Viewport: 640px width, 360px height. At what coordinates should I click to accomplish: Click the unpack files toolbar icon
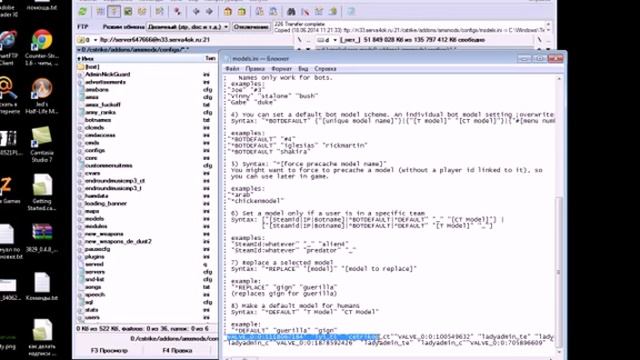pyautogui.click(x=242, y=11)
